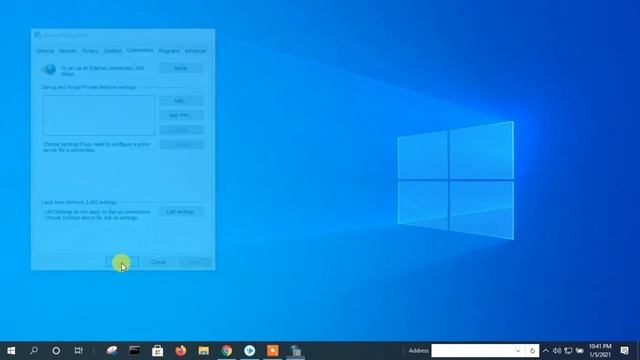640x360 pixels.
Task: Open LAN settings
Action: (x=181, y=212)
